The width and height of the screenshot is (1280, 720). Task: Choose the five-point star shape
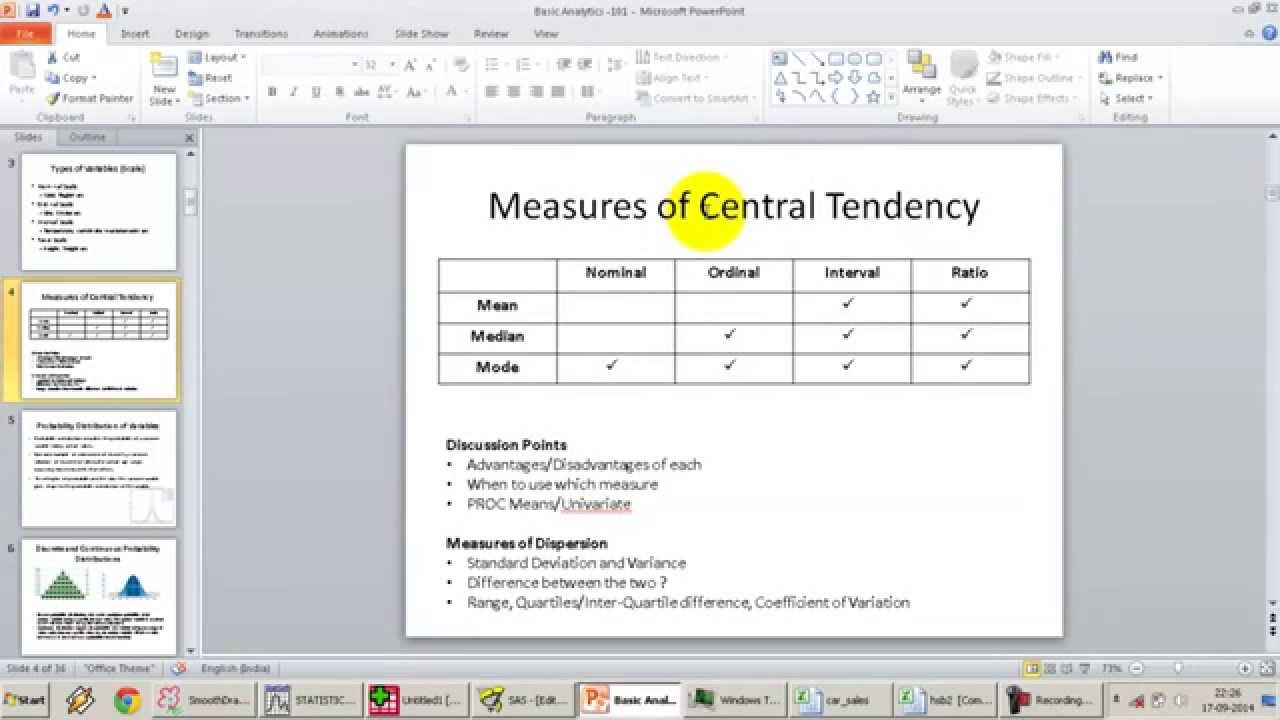(x=874, y=97)
